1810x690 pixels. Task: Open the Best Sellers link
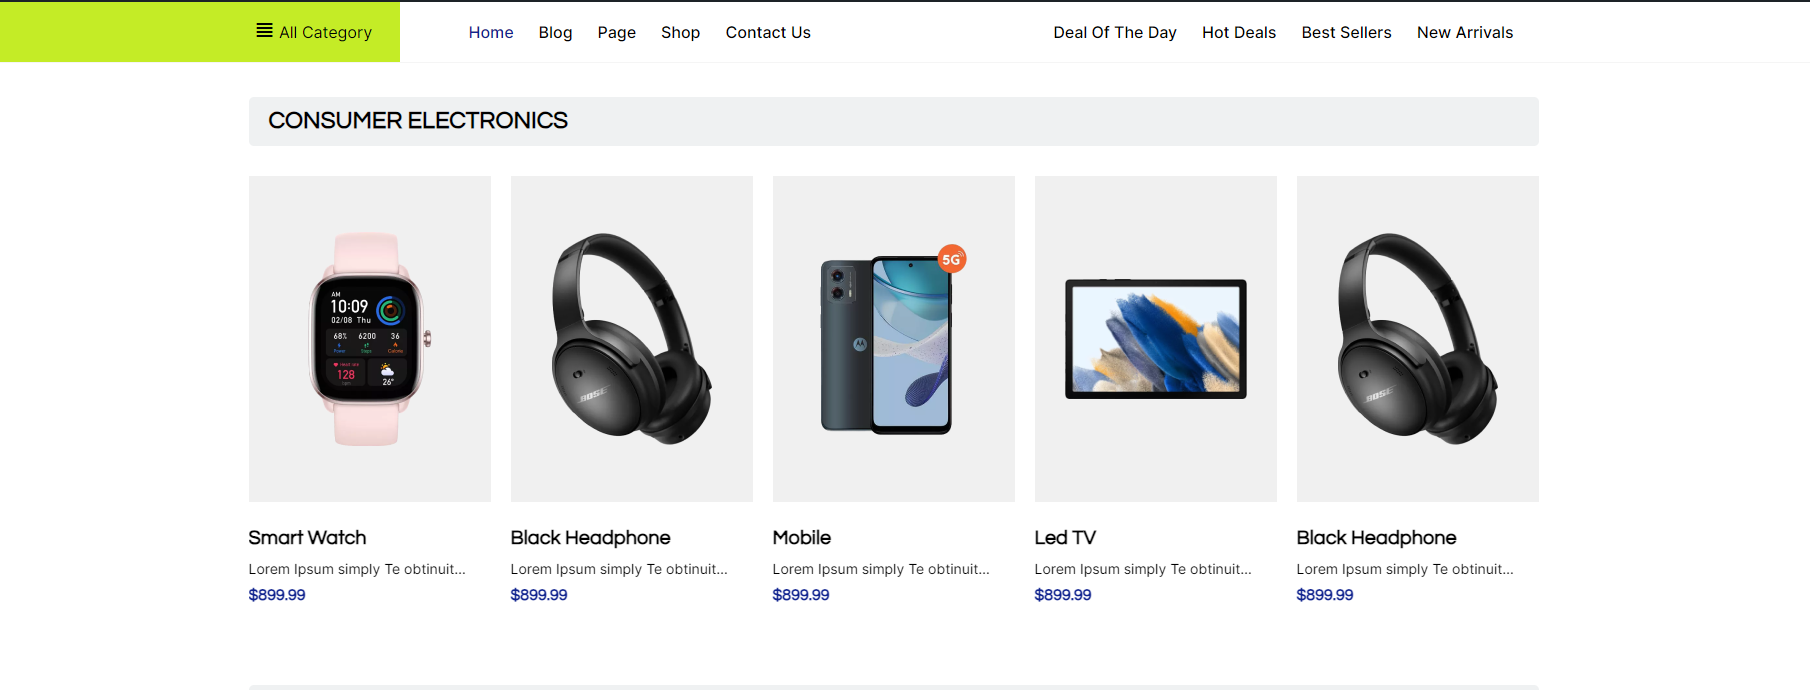pos(1346,33)
